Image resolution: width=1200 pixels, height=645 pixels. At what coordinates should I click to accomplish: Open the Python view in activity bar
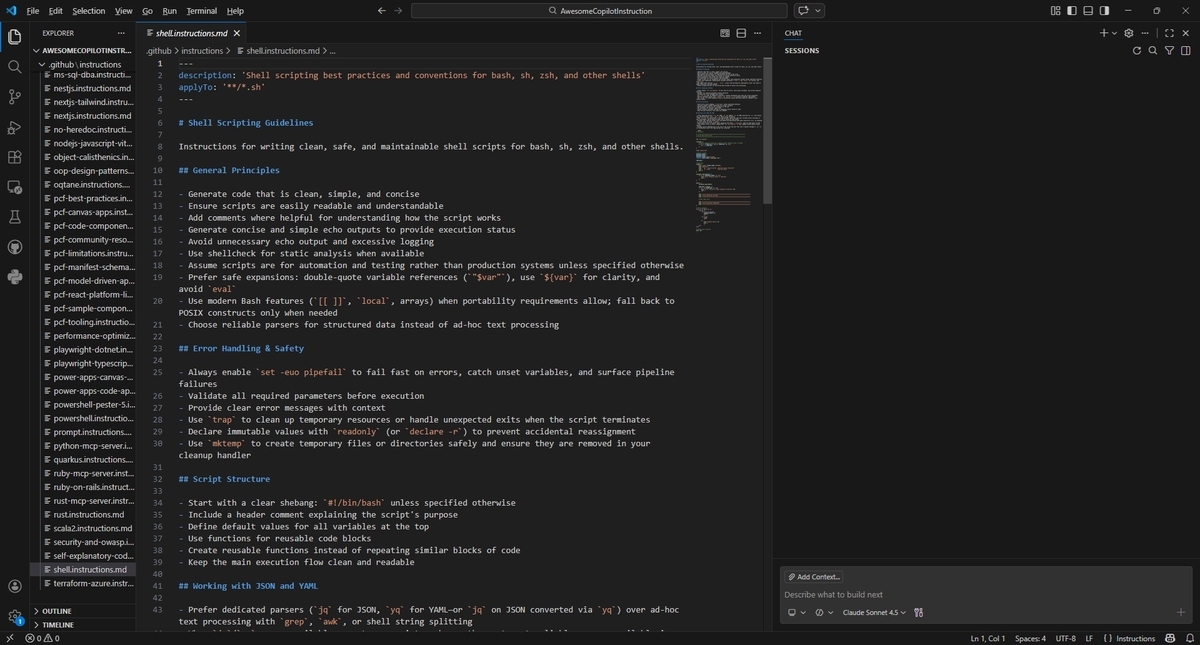14,277
